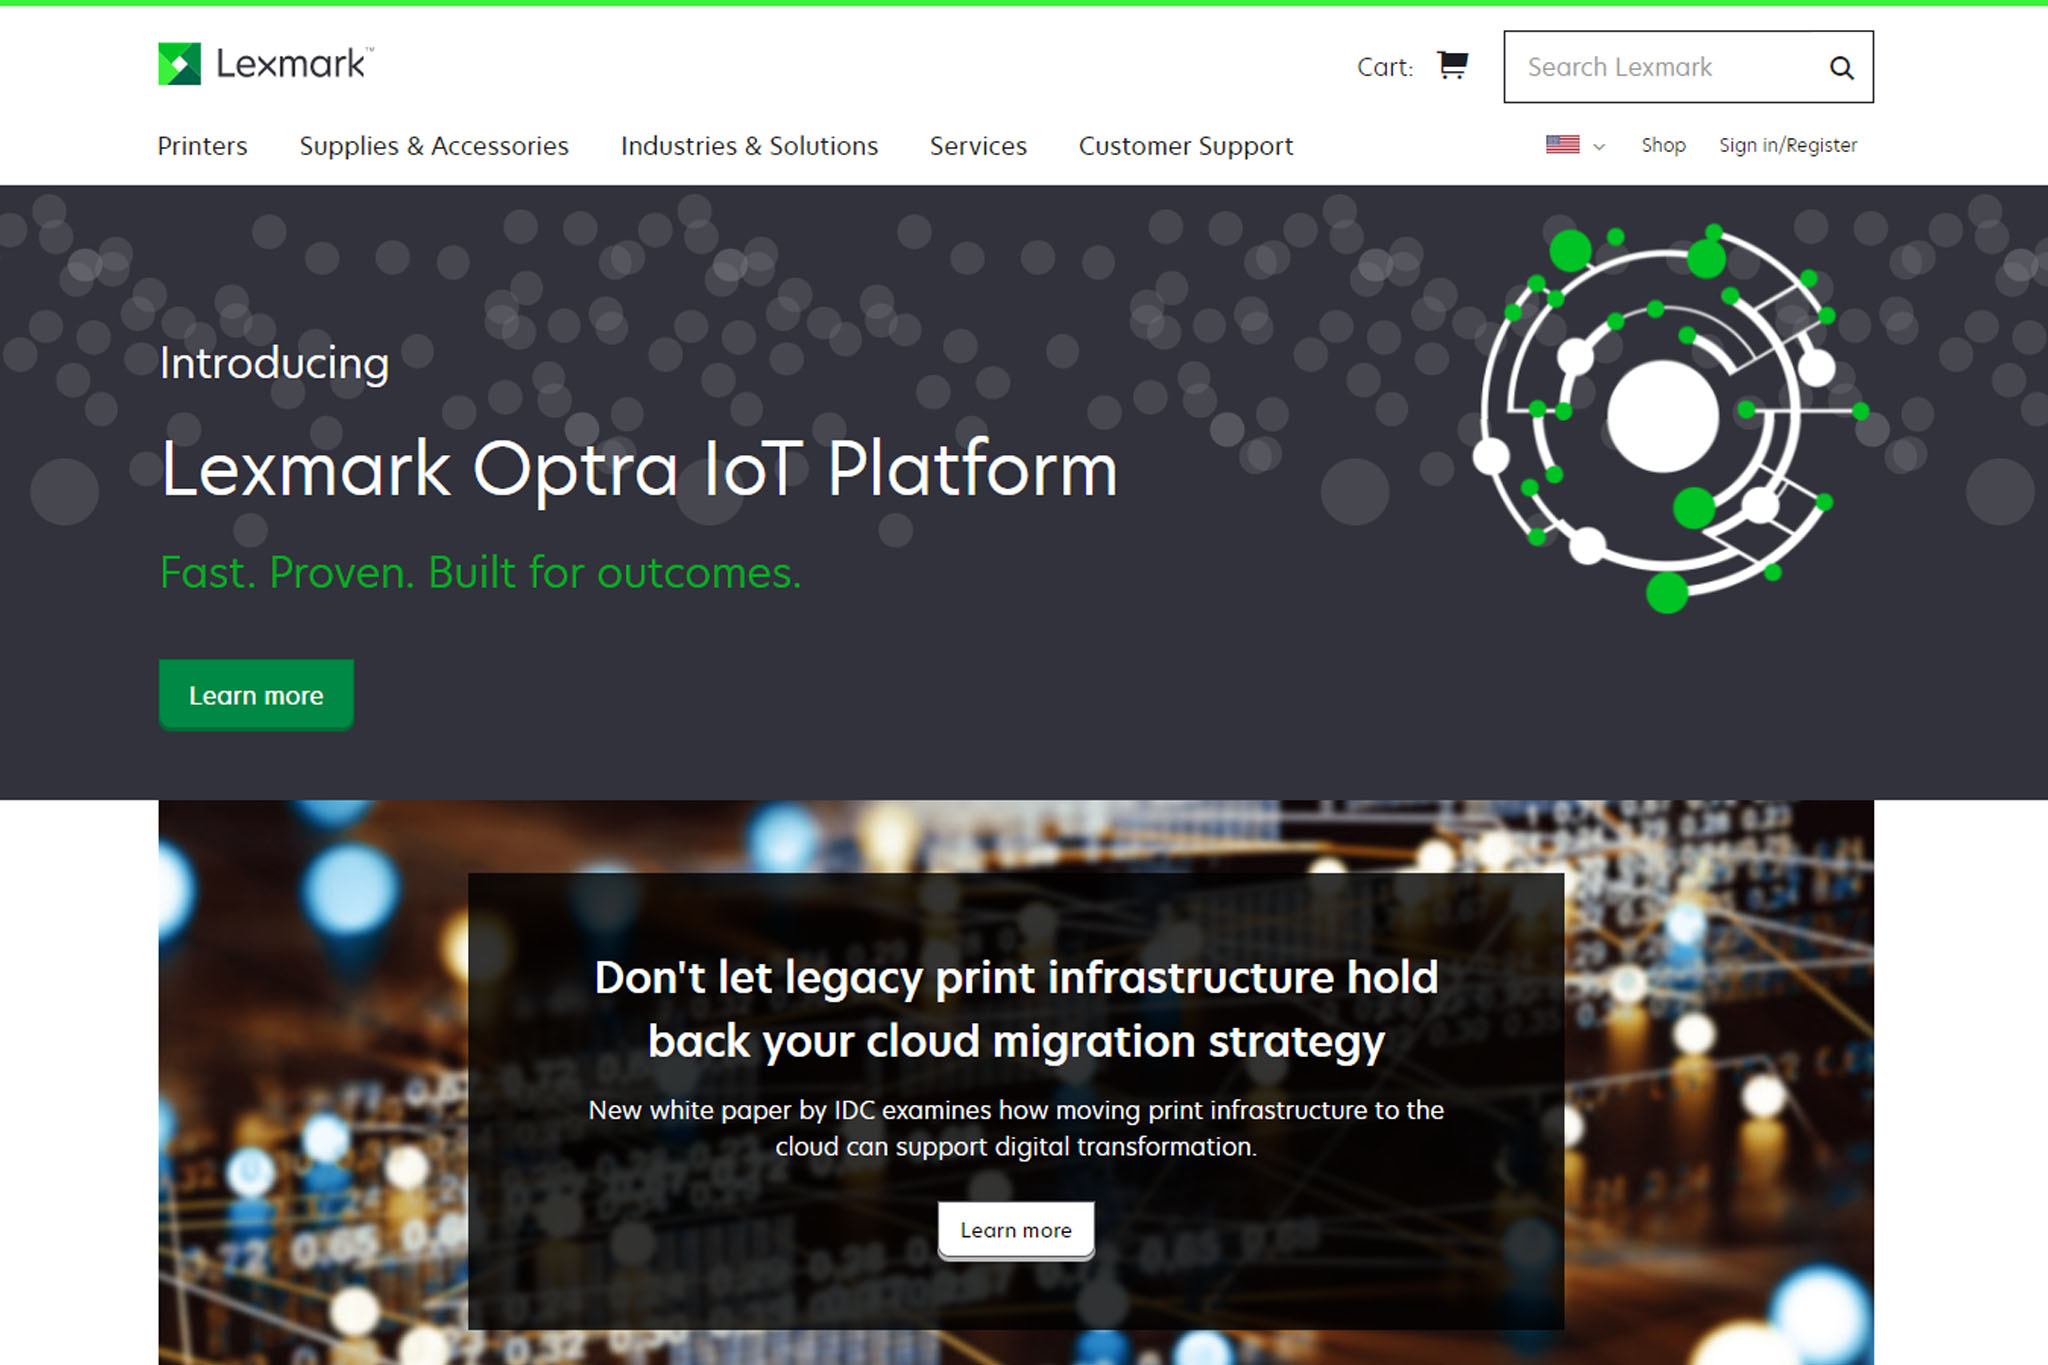This screenshot has width=2048, height=1365.
Task: Open Industries & Solutions menu
Action: coord(749,146)
